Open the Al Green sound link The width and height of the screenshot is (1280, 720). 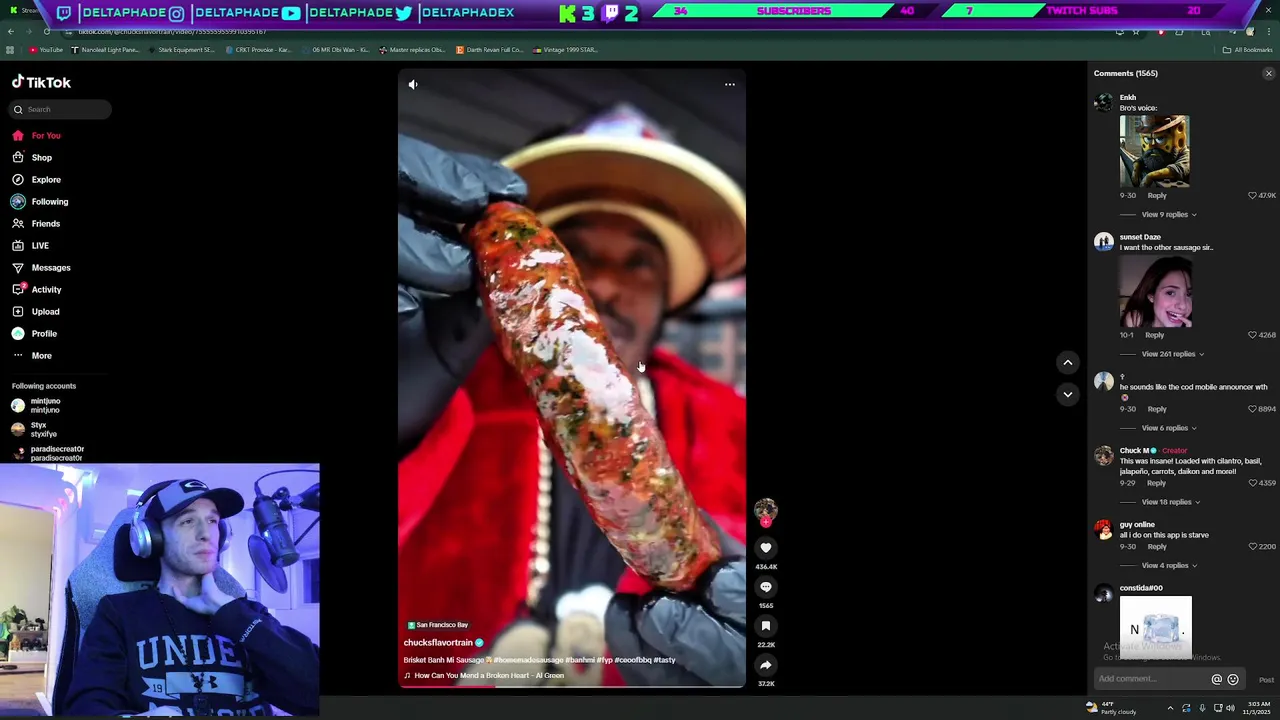pyautogui.click(x=489, y=676)
